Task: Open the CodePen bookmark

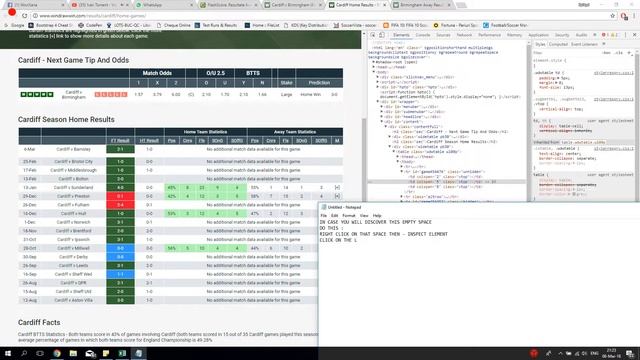Action: [91, 25]
